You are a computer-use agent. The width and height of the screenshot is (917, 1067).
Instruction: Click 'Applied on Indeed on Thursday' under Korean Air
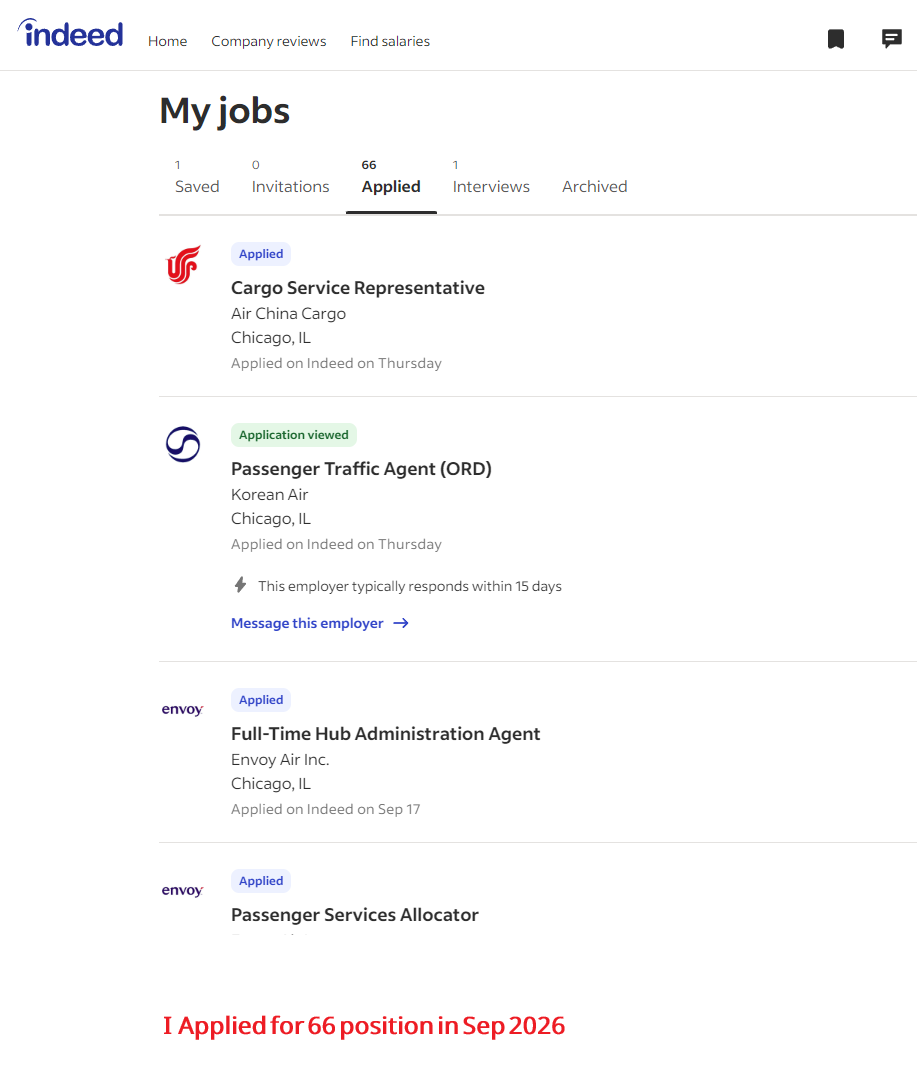[x=336, y=544]
